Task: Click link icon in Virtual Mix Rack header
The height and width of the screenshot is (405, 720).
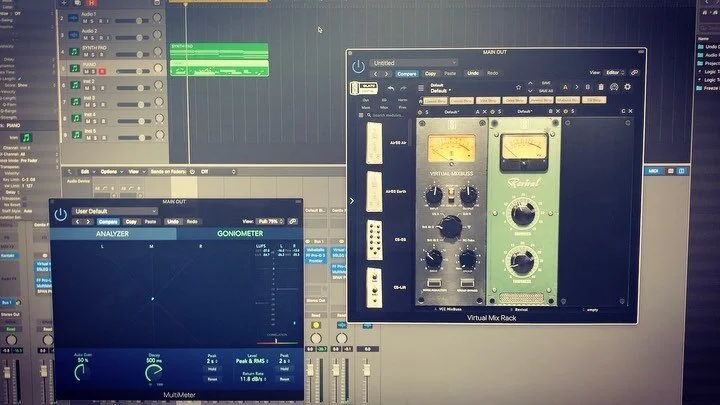Action: [634, 73]
